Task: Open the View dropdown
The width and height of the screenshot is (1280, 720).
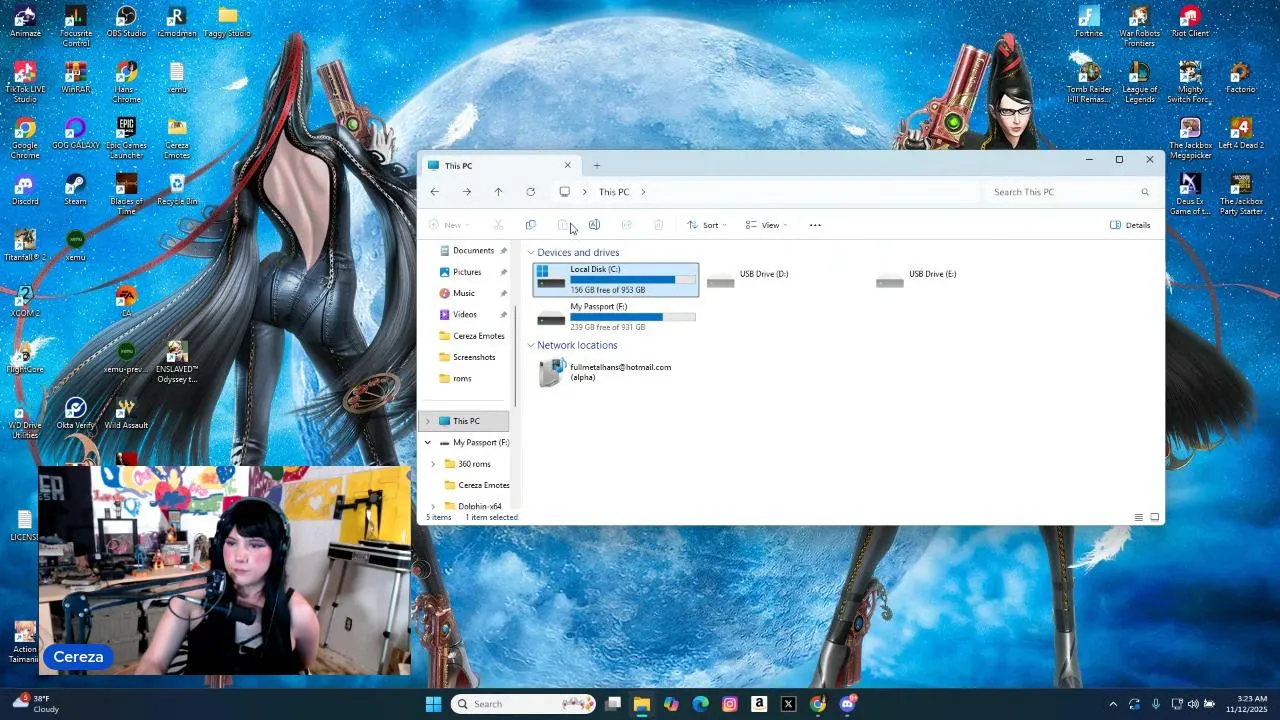Action: [x=766, y=225]
